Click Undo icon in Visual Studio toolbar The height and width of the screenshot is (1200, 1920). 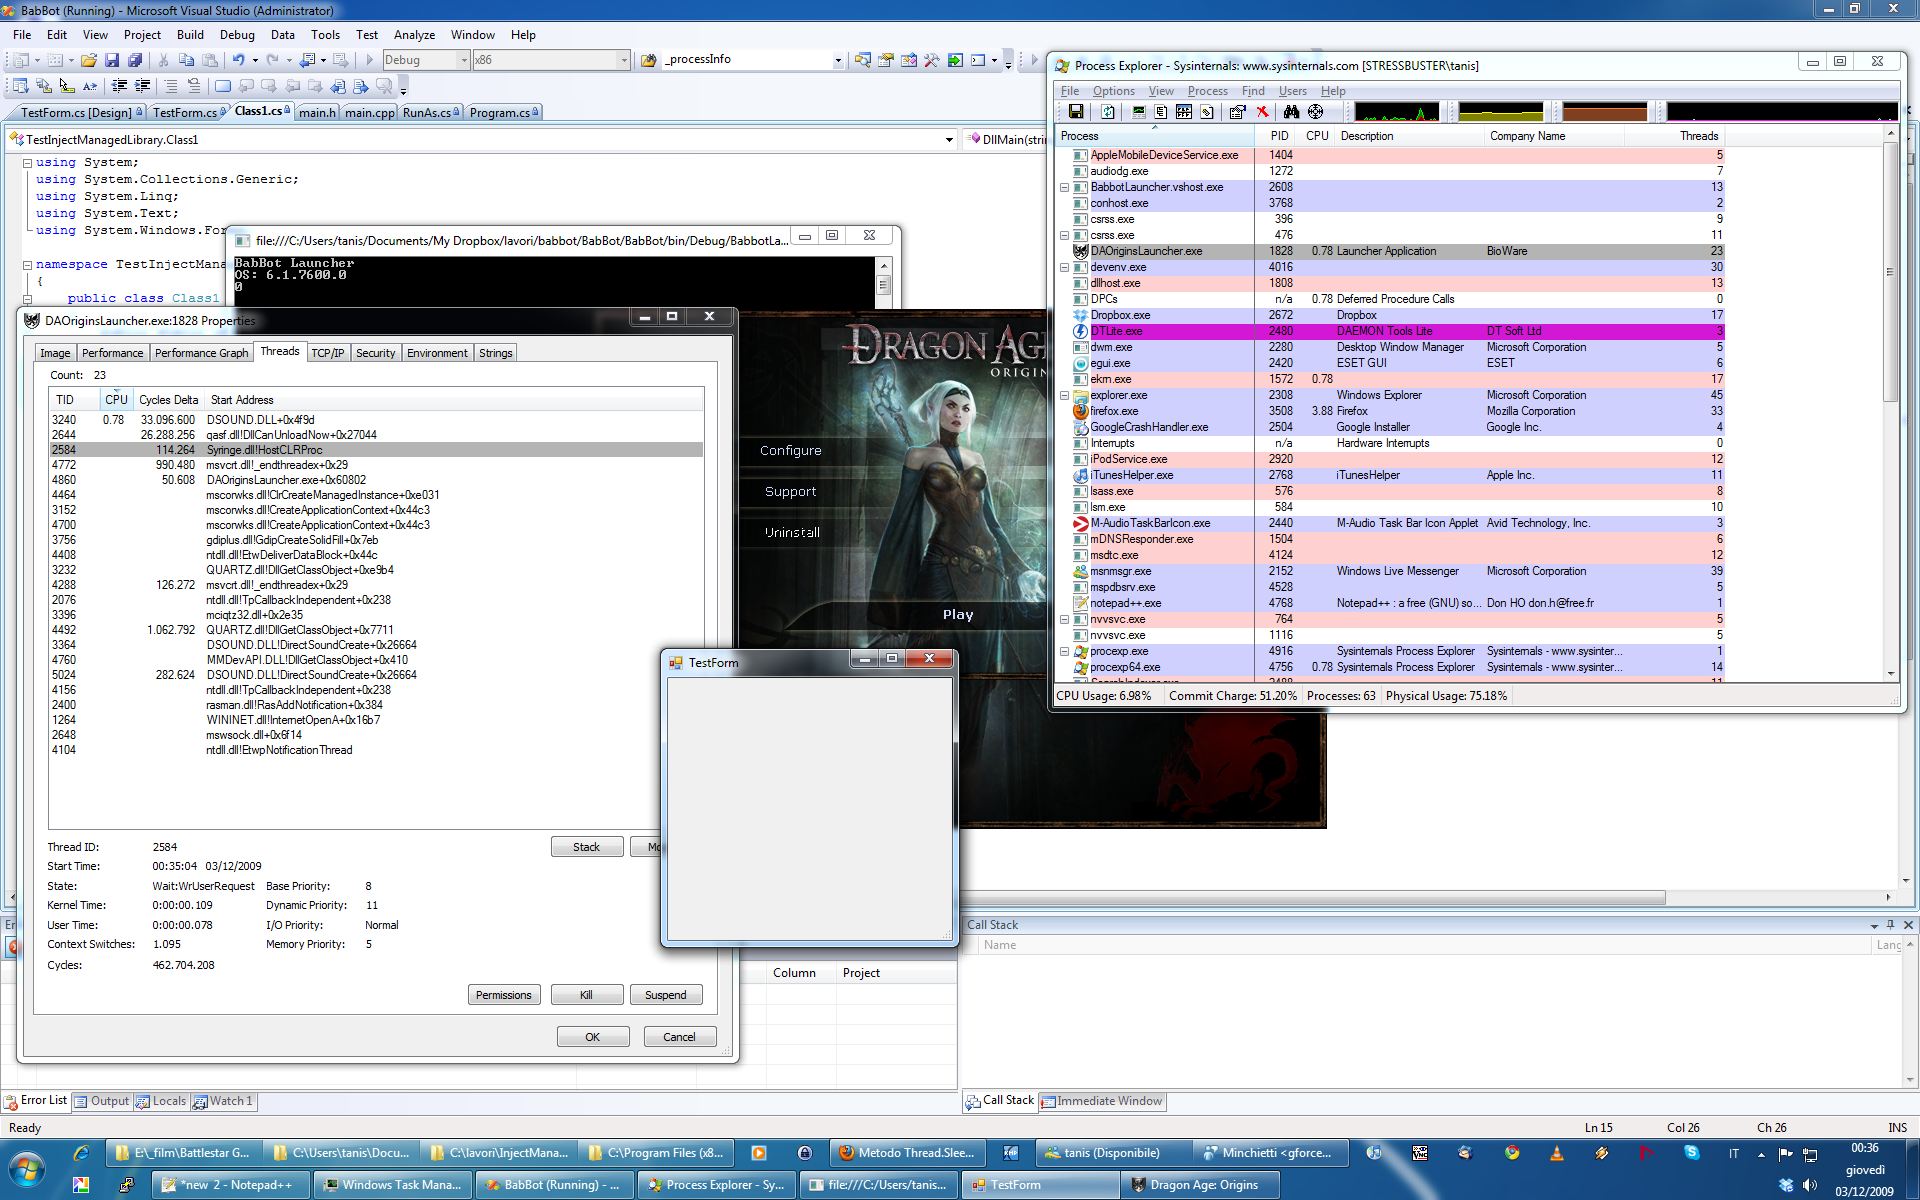(239, 60)
